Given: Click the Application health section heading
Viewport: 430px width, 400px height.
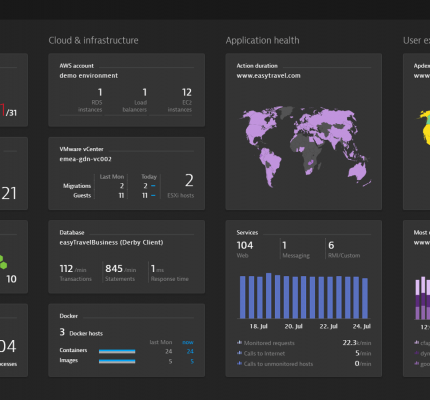Looking at the screenshot, I should pyautogui.click(x=262, y=40).
